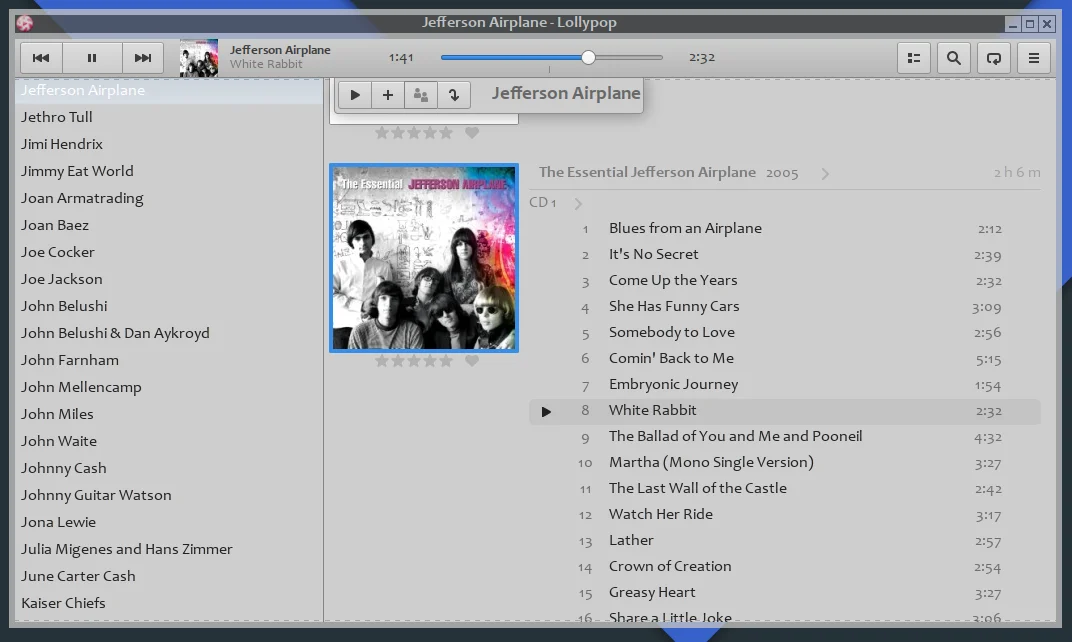1072x642 pixels.
Task: Expand the album menu chevron after 2005
Action: tap(825, 174)
